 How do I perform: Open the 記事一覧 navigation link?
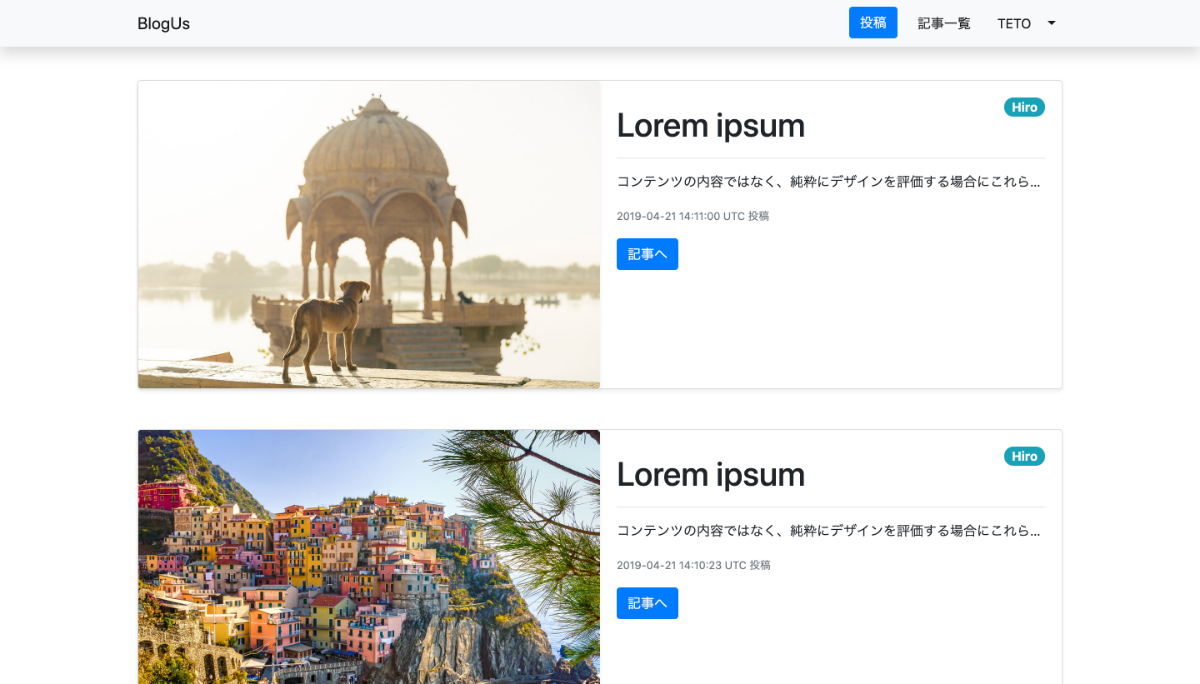944,24
